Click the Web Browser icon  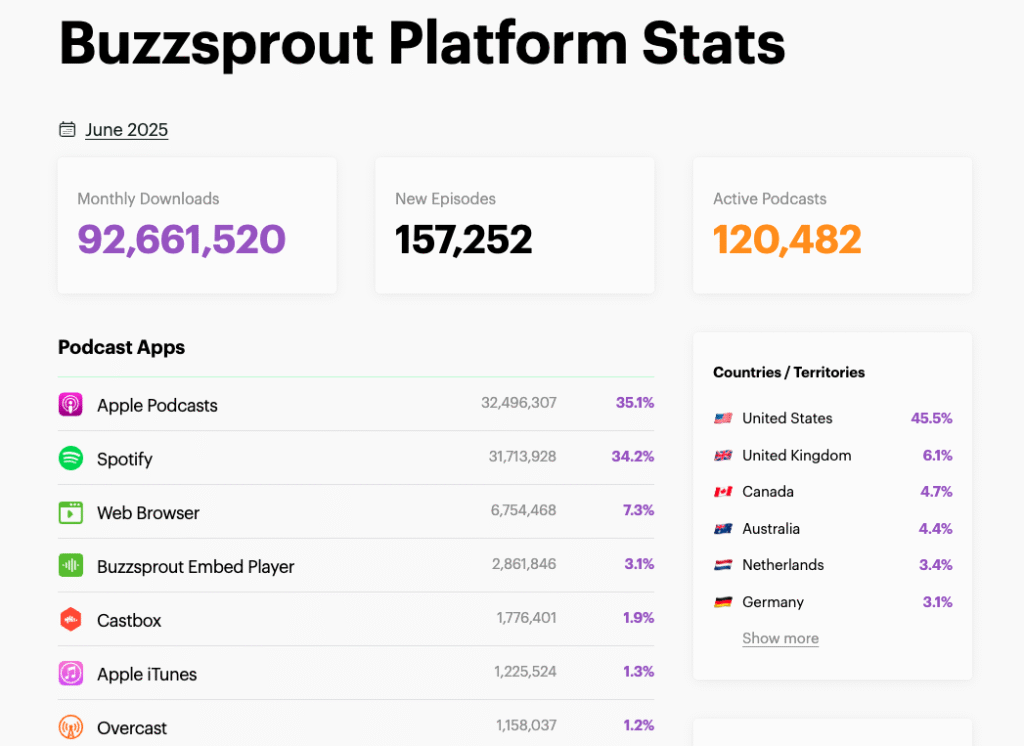[71, 512]
